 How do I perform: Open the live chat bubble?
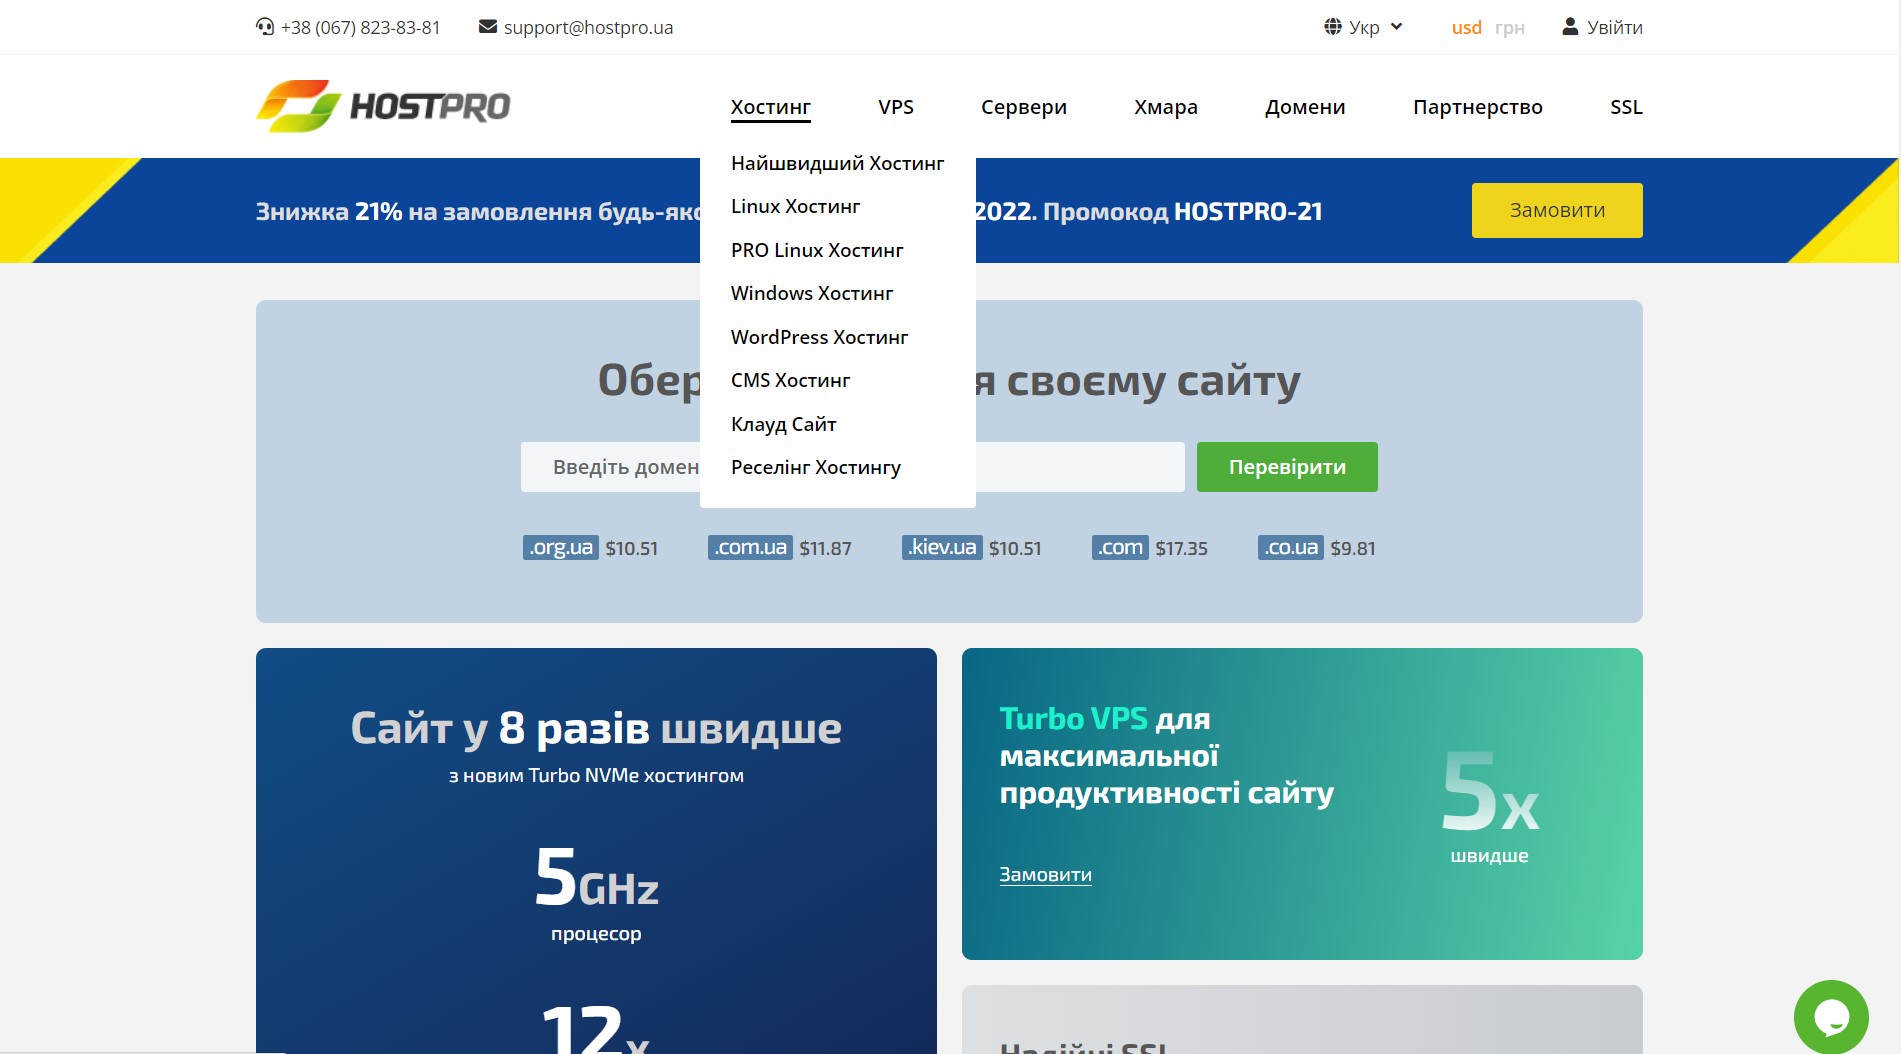coord(1830,1017)
